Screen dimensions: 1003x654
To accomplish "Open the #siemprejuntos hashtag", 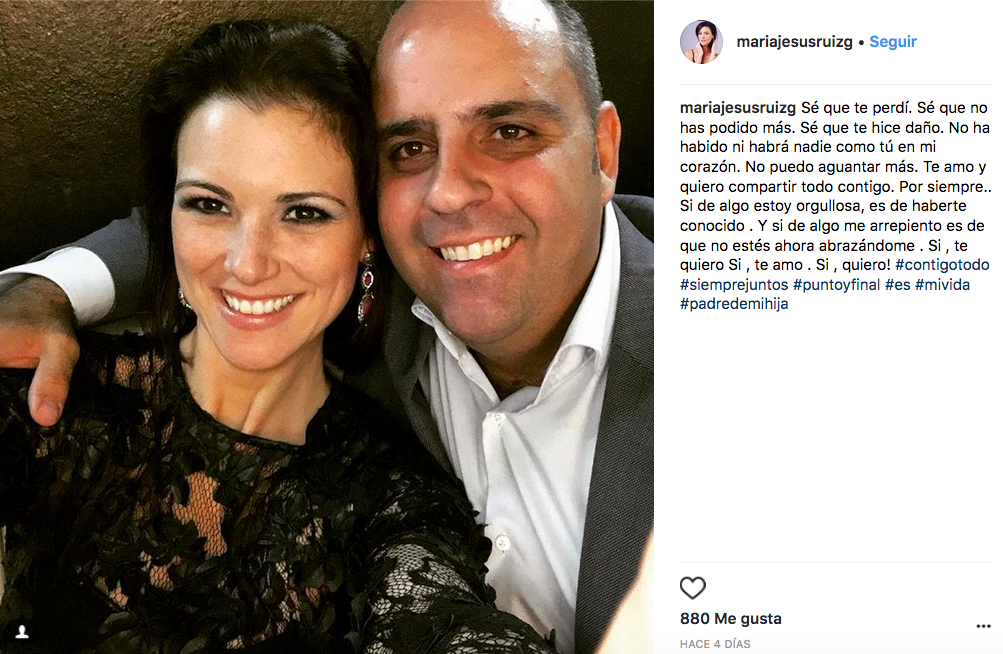I will pos(734,285).
